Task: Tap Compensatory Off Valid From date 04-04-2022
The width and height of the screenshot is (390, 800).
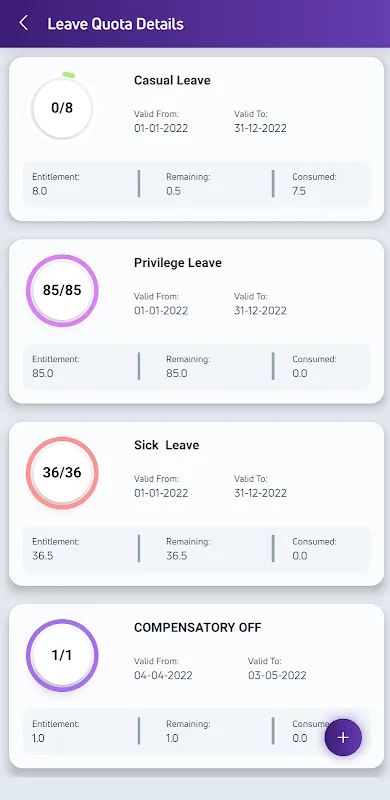Action: click(163, 676)
